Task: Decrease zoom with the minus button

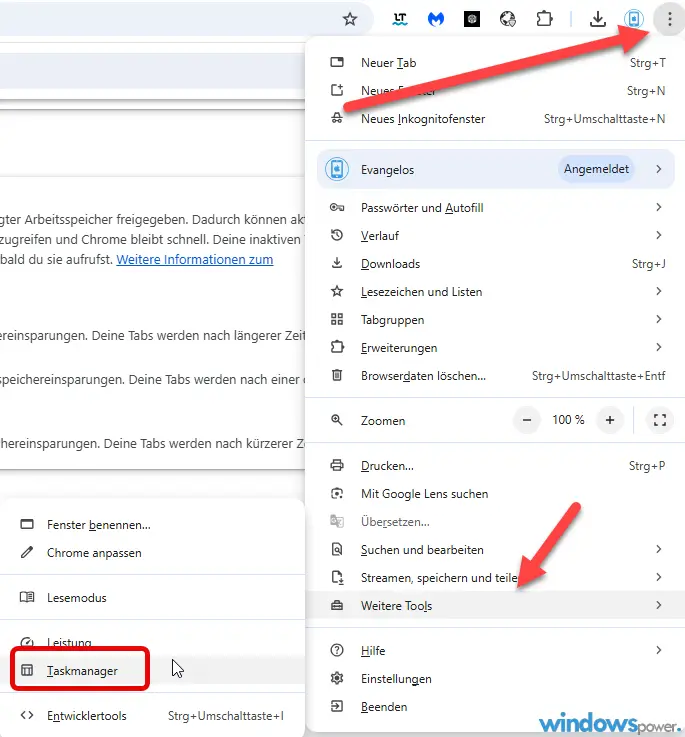Action: 527,420
